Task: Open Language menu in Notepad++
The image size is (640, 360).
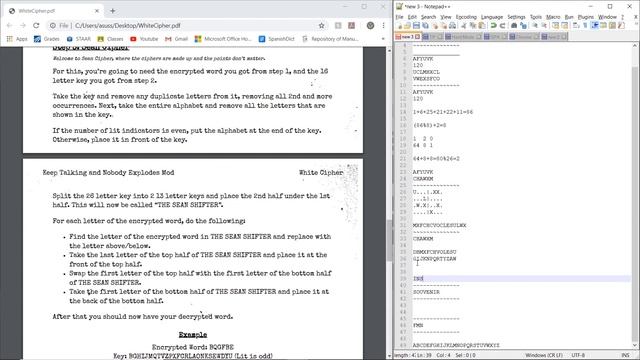Action: click(491, 17)
